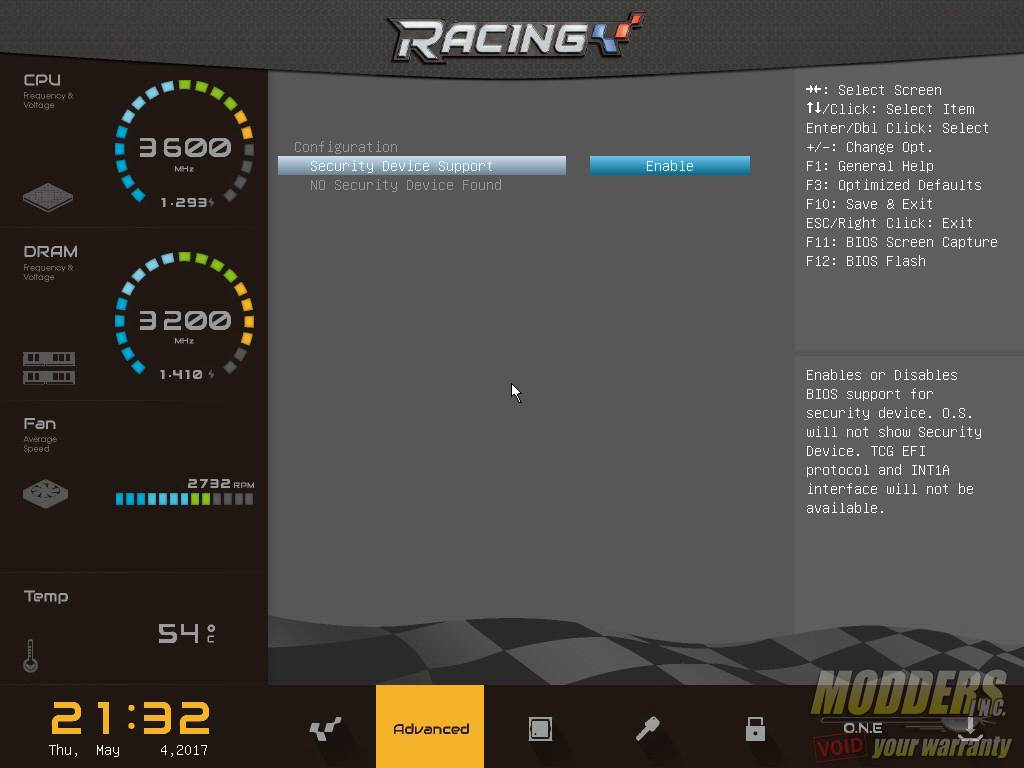Open the Save & Exit tab download icon
This screenshot has height=768, width=1024.
click(970, 728)
